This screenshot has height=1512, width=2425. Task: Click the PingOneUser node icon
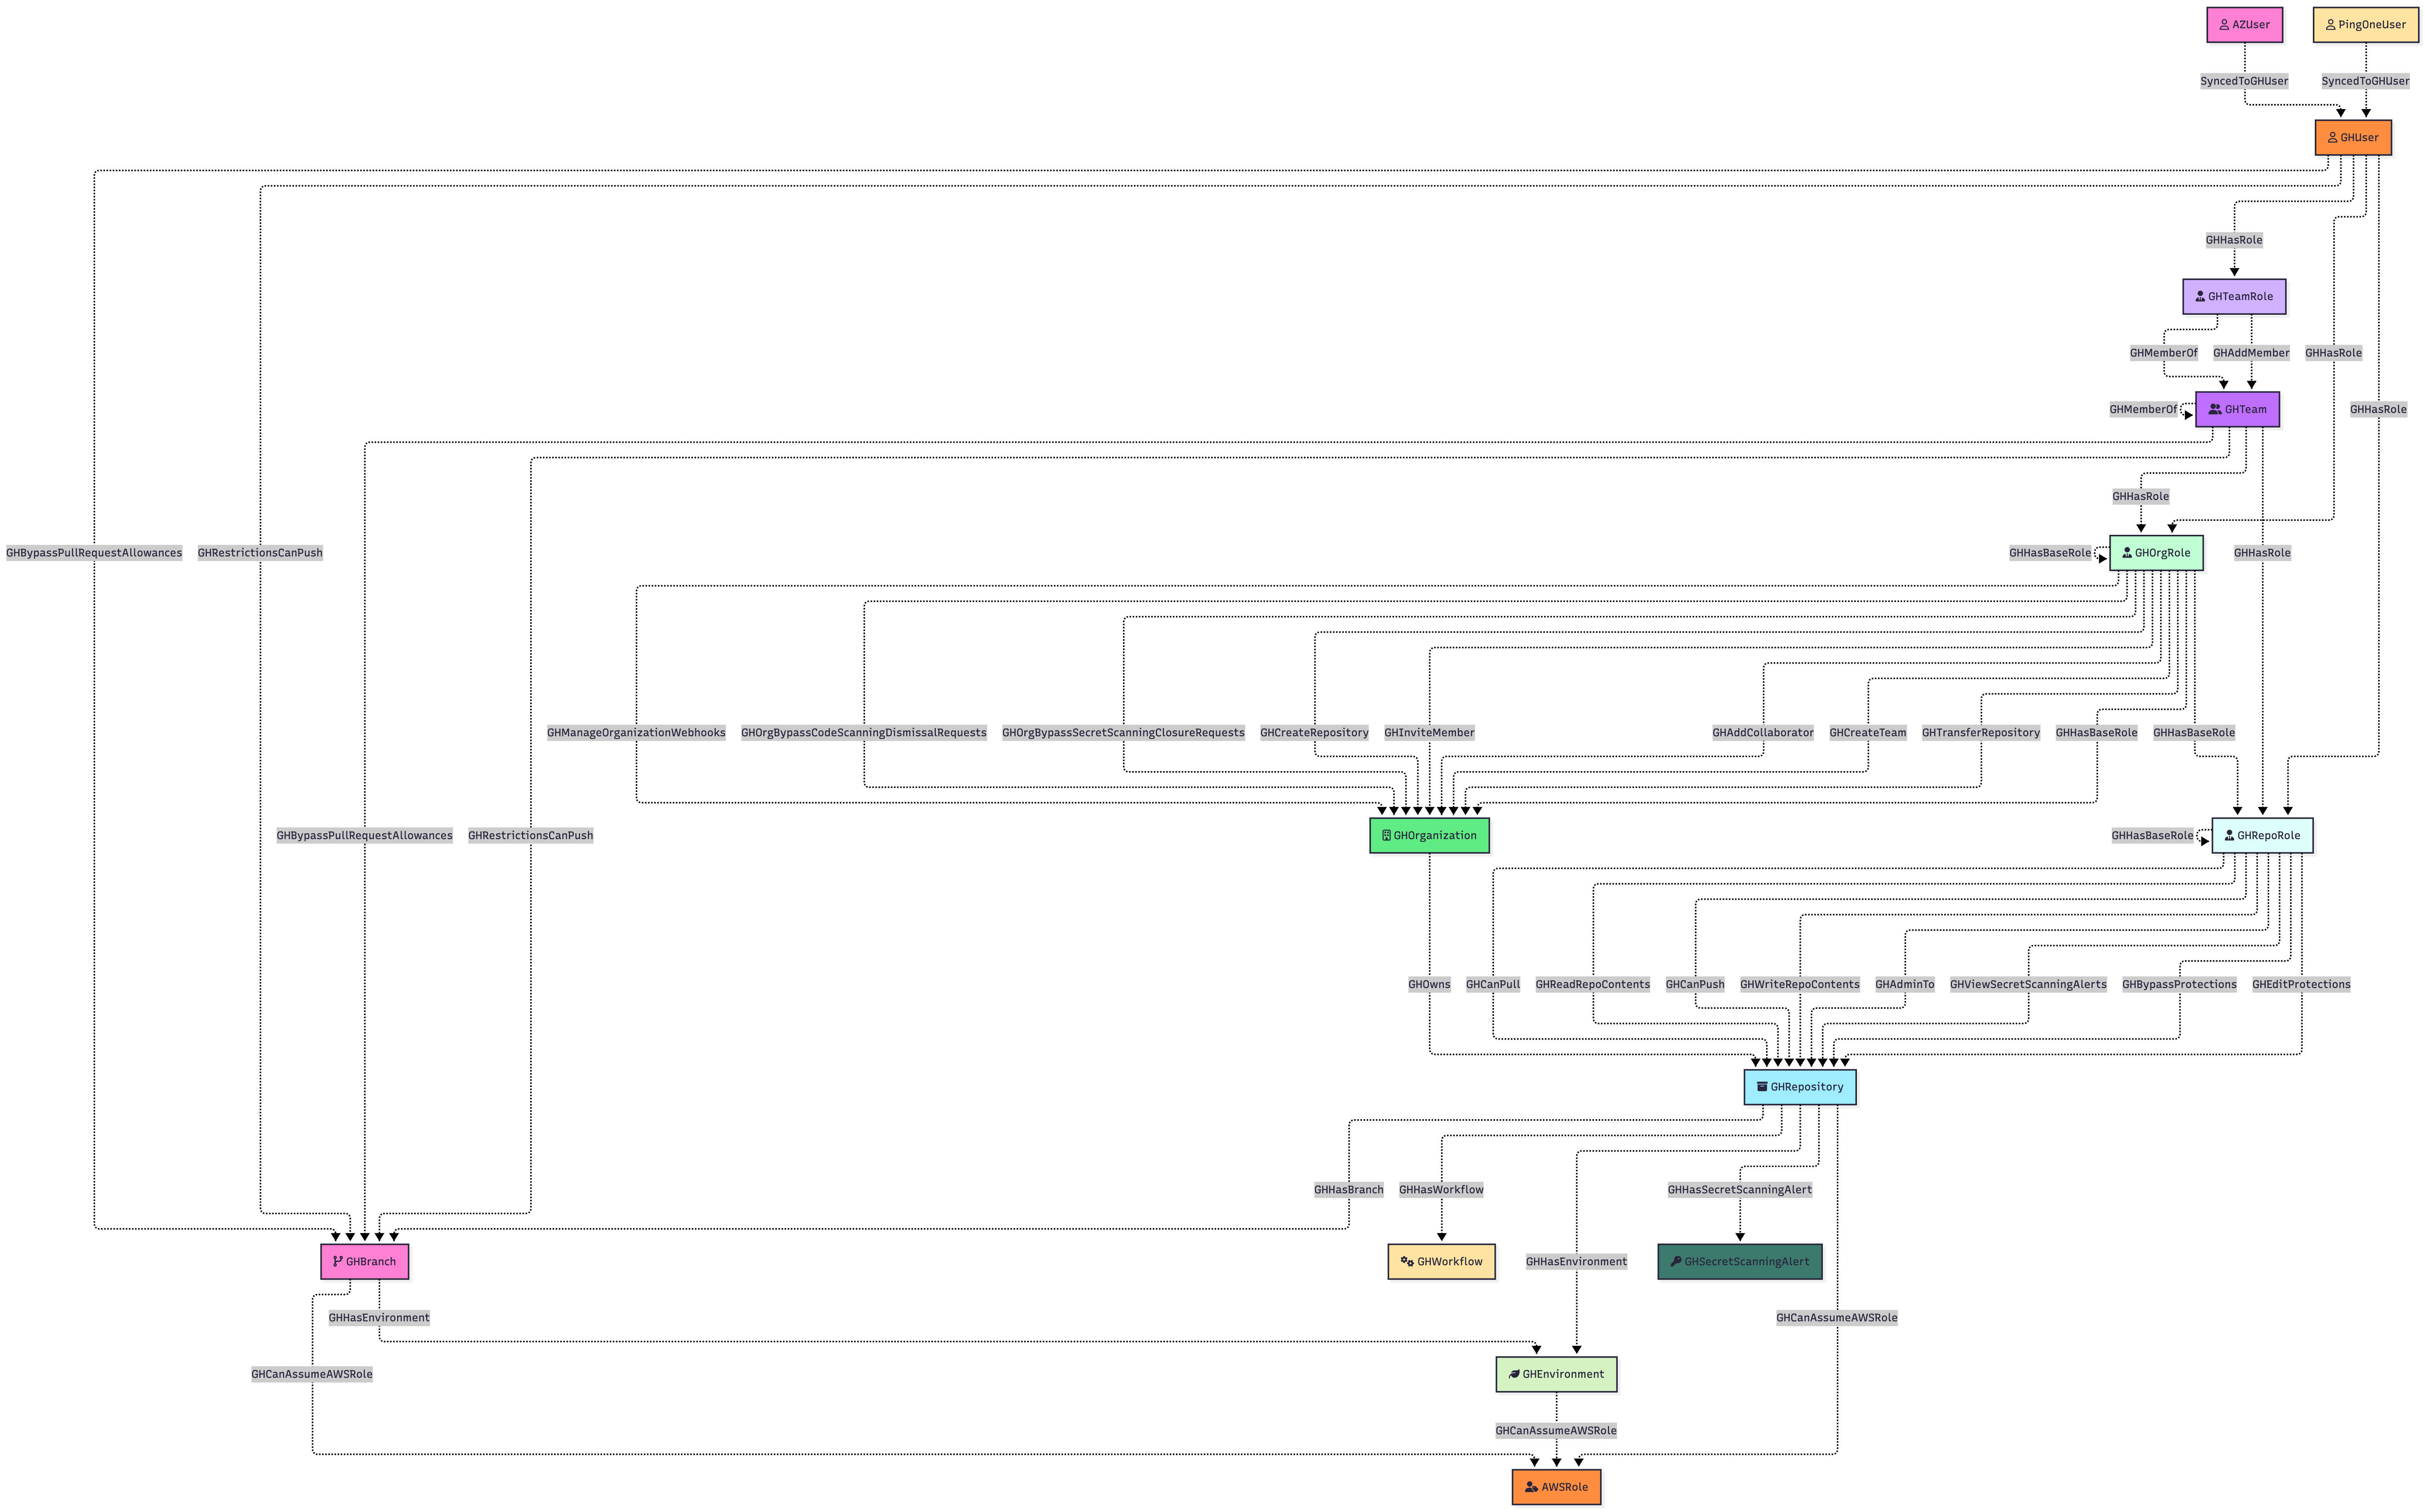click(x=2330, y=25)
